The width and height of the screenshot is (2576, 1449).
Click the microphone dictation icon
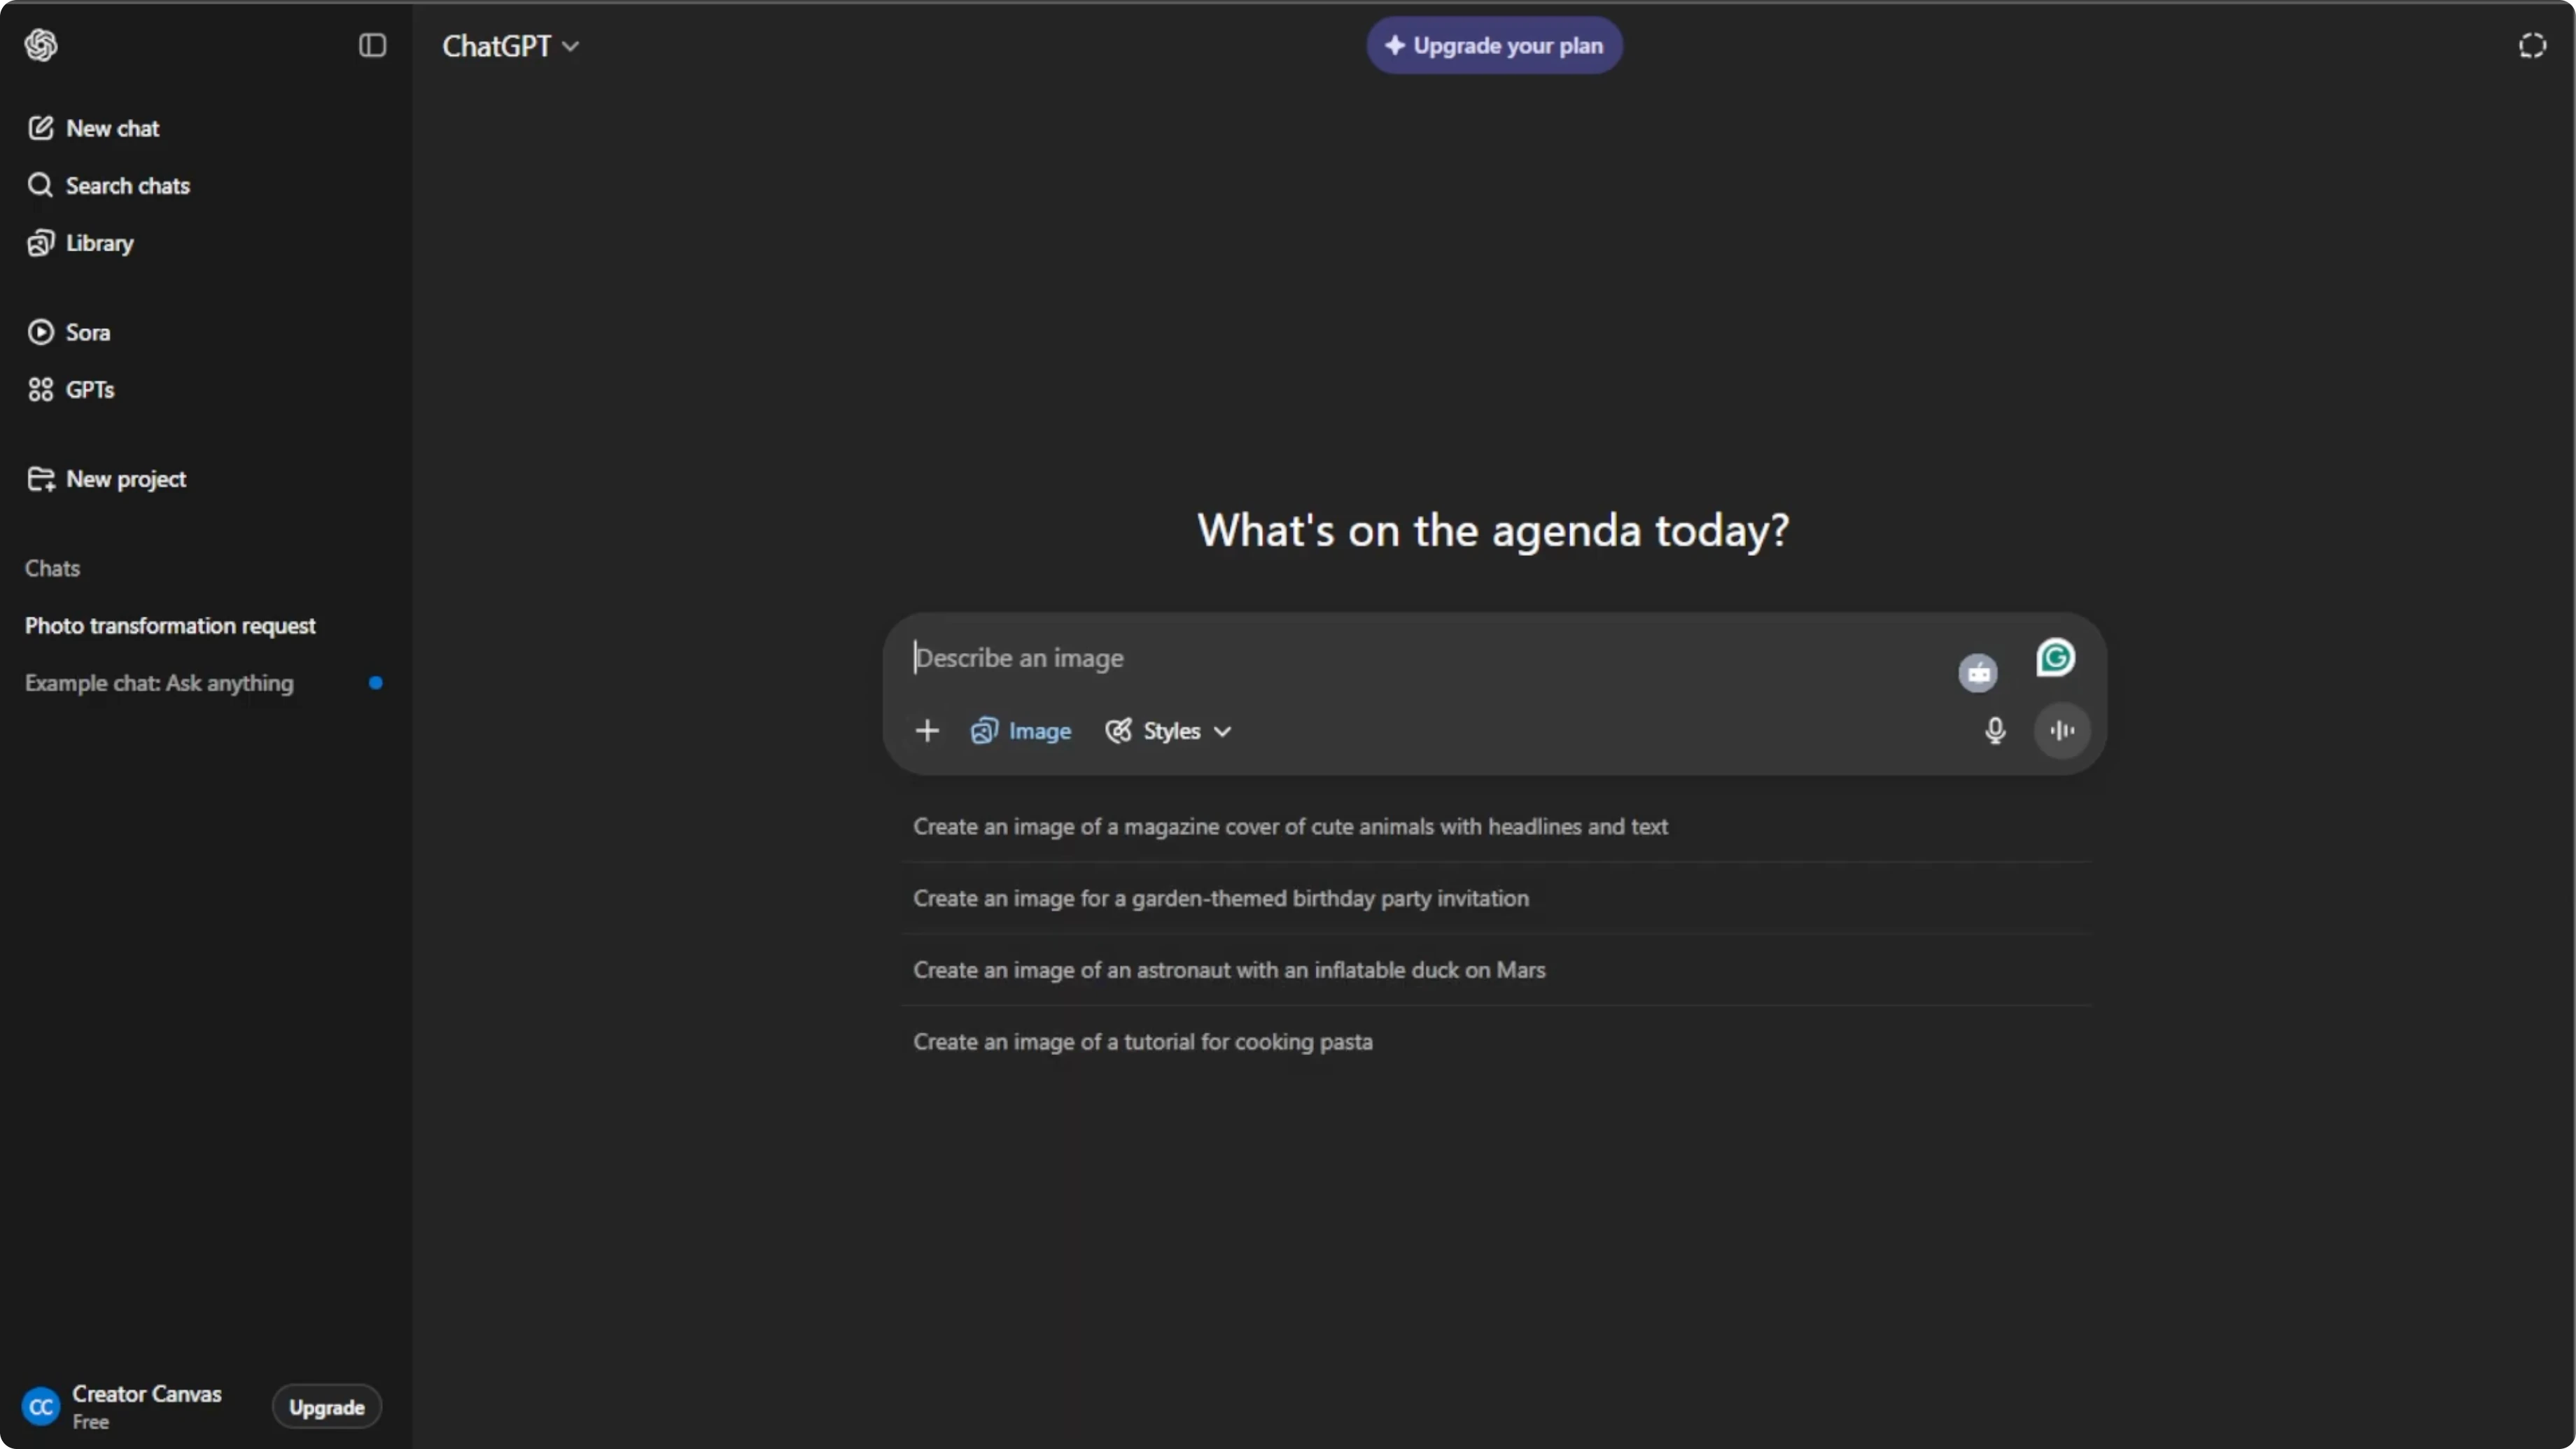1995,731
